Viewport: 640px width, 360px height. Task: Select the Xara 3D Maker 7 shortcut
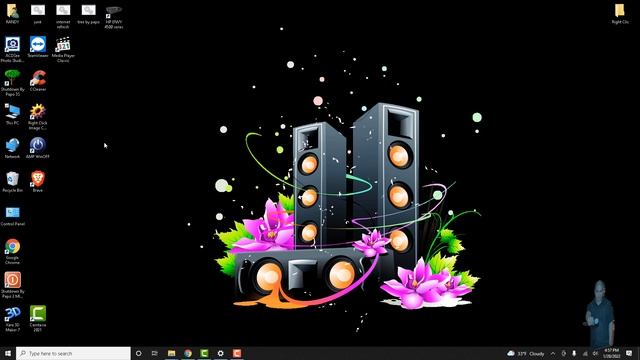coord(12,318)
